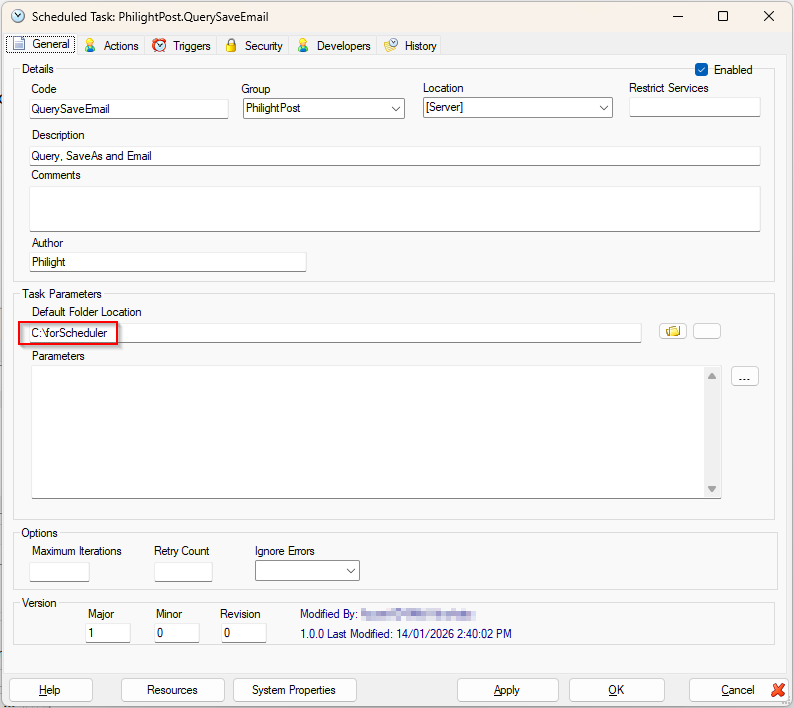Click the Code field containing QuerySaveEmail

[x=129, y=109]
